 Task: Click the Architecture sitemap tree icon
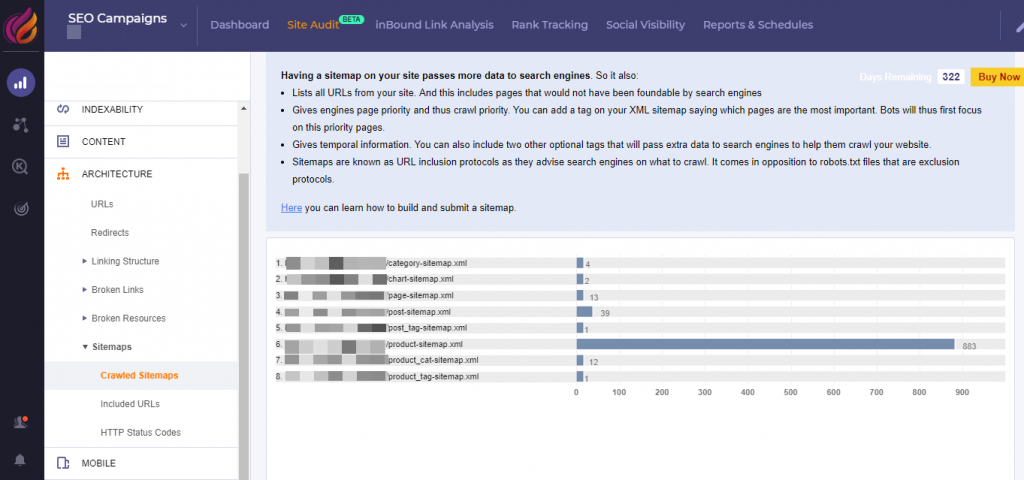pyautogui.click(x=63, y=174)
